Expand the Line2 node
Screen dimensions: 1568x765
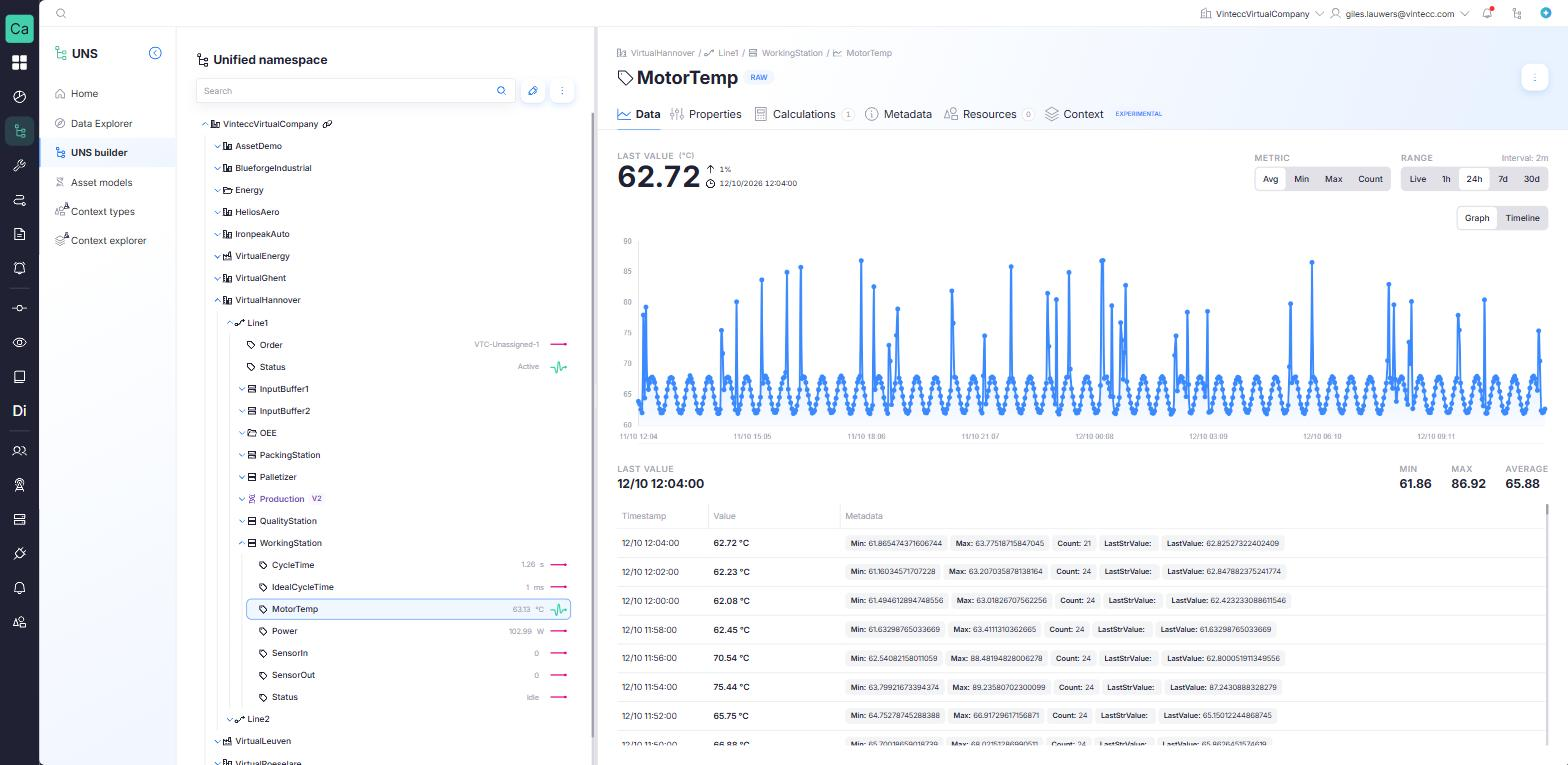[230, 719]
